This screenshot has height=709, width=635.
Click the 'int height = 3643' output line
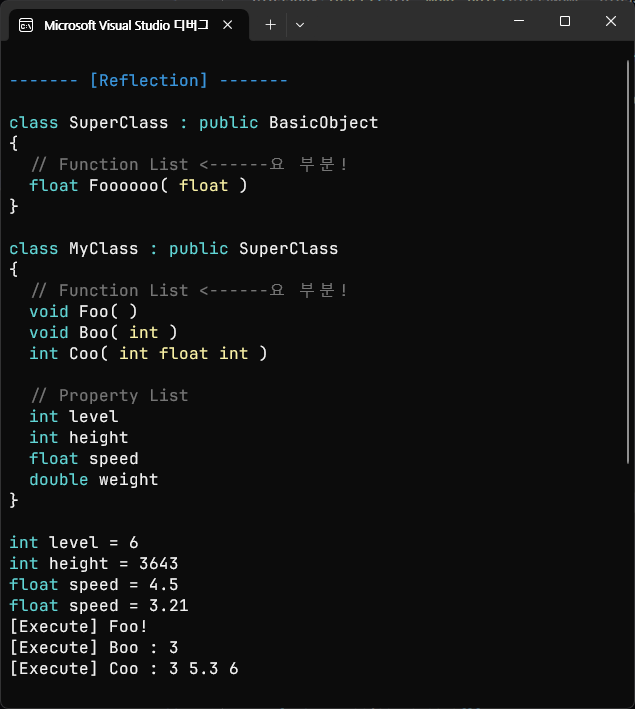tap(93, 563)
